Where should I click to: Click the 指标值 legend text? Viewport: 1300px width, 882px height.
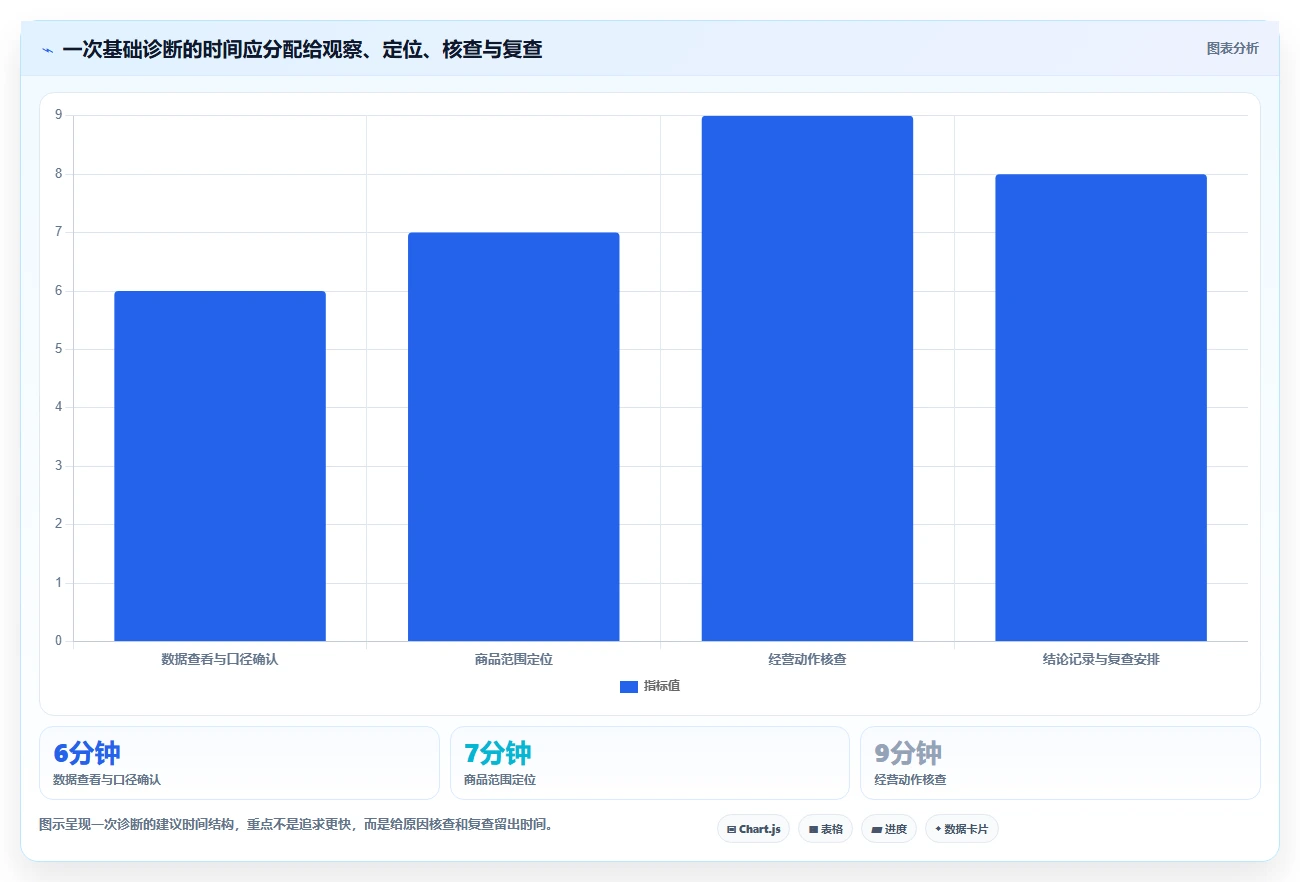662,686
